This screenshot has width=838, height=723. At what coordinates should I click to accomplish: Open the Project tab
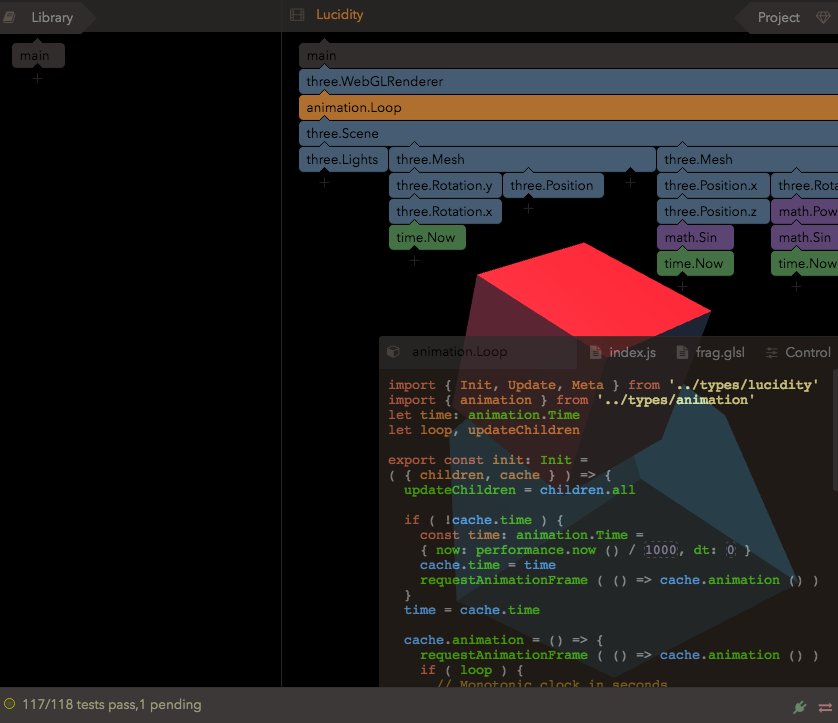coord(778,18)
